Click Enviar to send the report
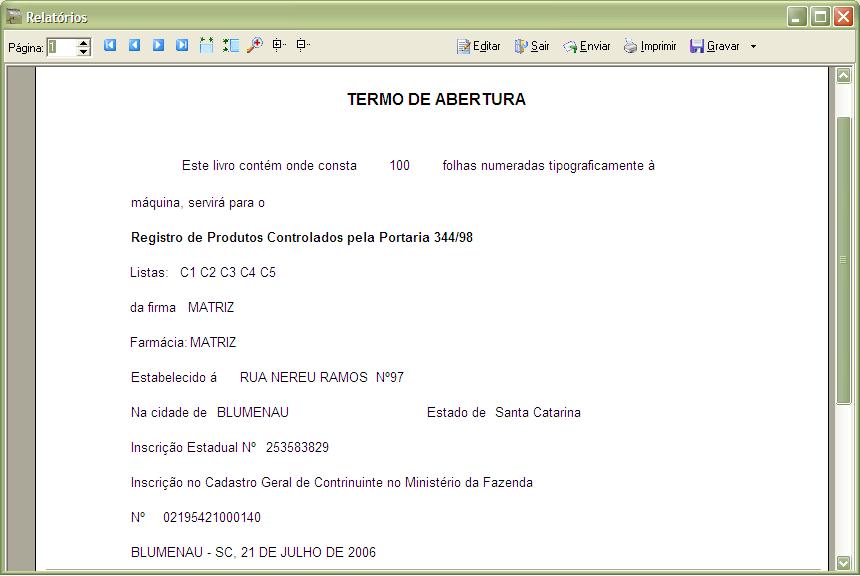This screenshot has width=860, height=576. 586,46
